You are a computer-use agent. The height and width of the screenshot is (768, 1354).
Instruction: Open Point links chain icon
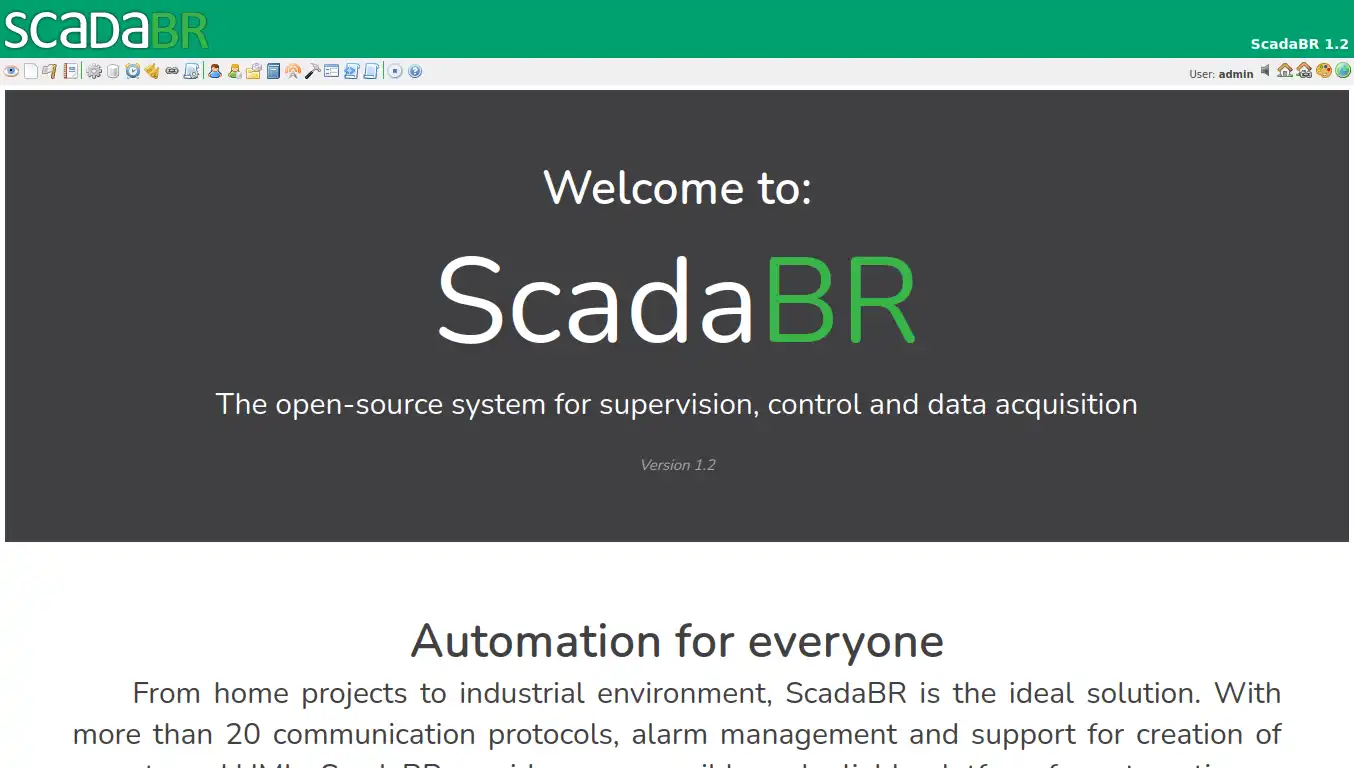click(172, 71)
